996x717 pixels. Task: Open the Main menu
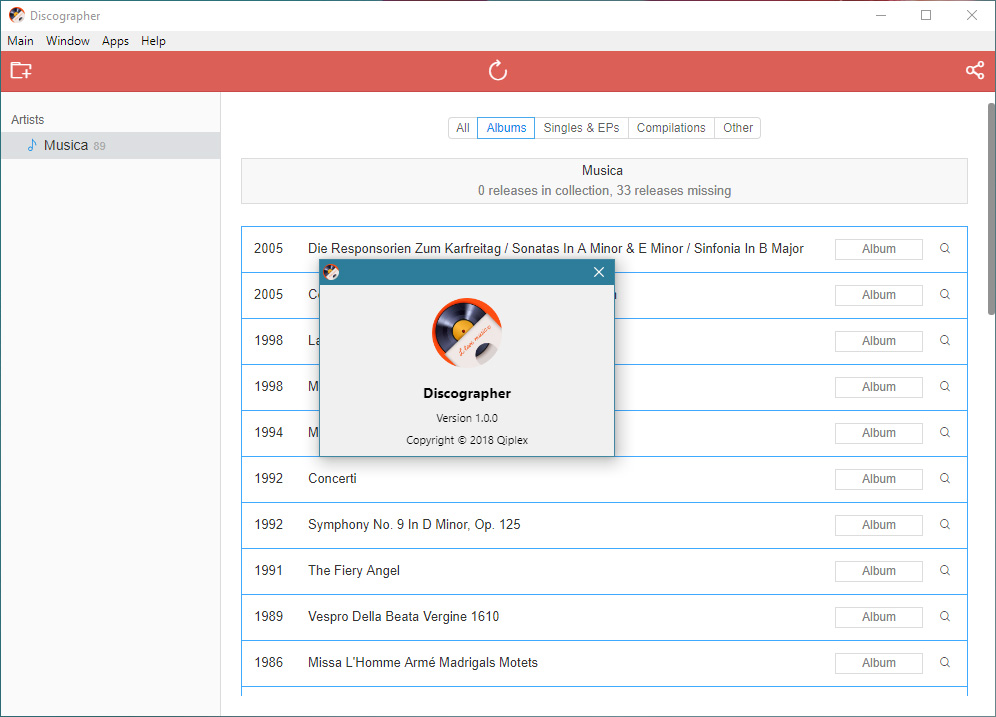(20, 41)
